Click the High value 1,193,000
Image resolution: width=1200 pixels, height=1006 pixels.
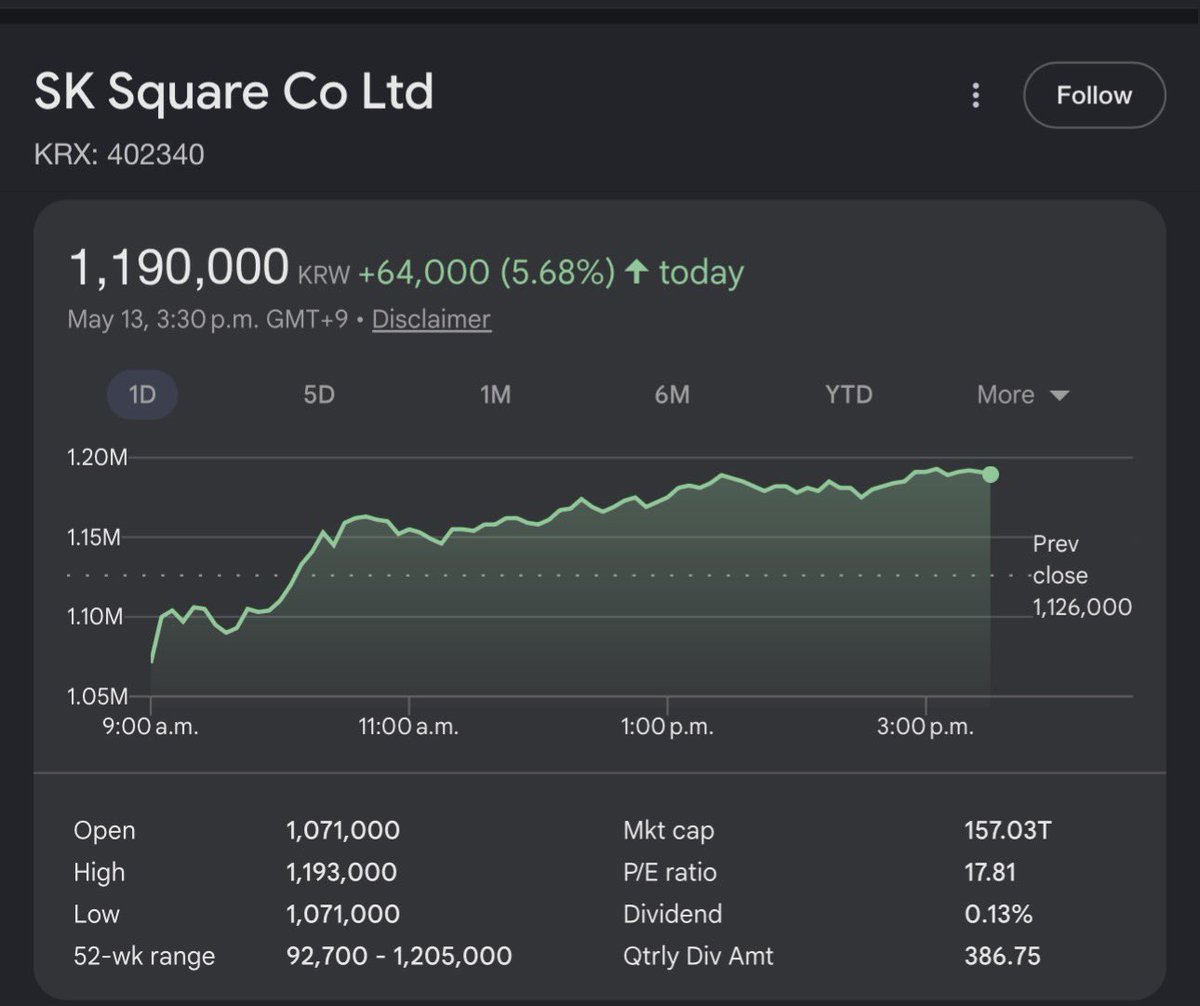pos(341,872)
